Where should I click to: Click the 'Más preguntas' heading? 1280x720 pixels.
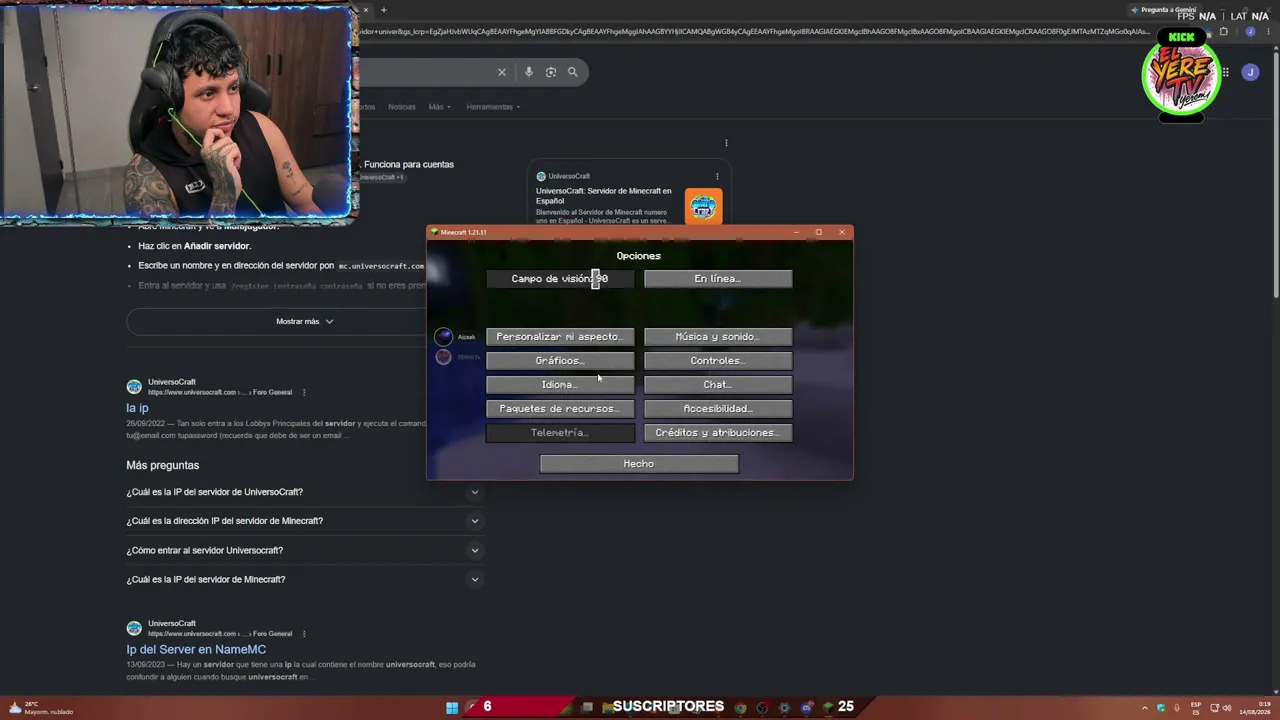click(163, 465)
